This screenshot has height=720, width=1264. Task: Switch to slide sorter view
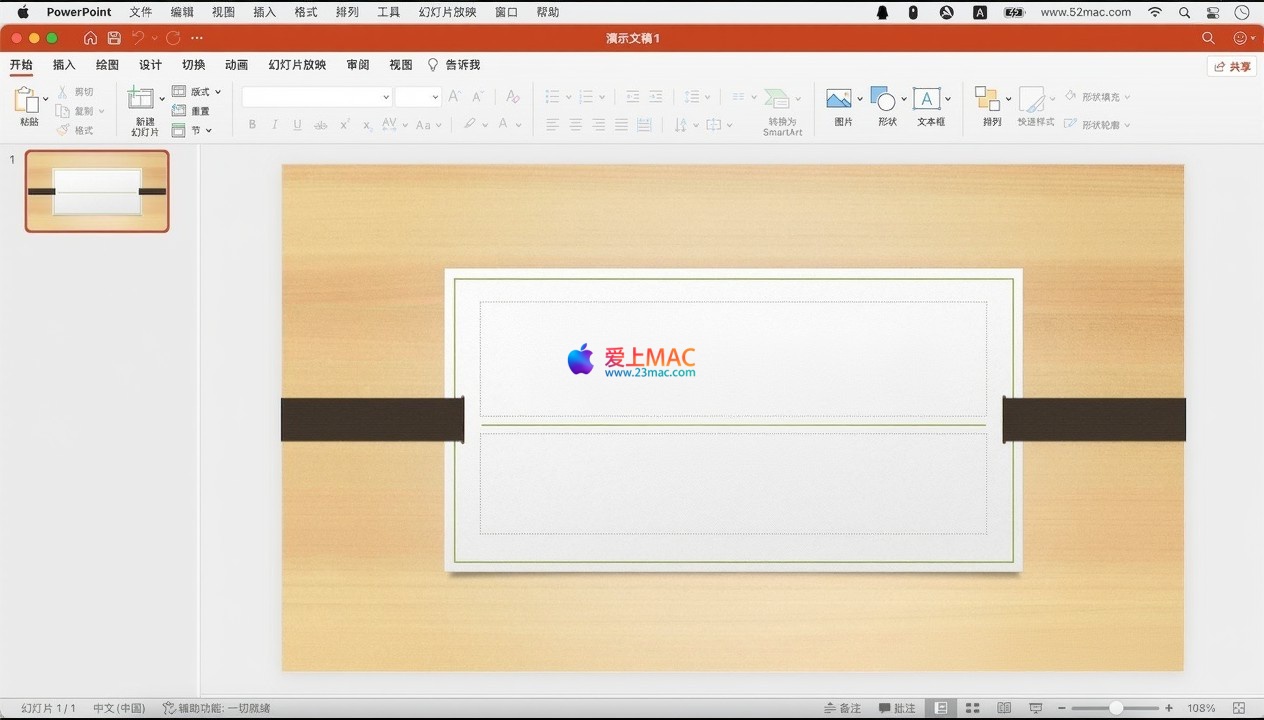[972, 708]
